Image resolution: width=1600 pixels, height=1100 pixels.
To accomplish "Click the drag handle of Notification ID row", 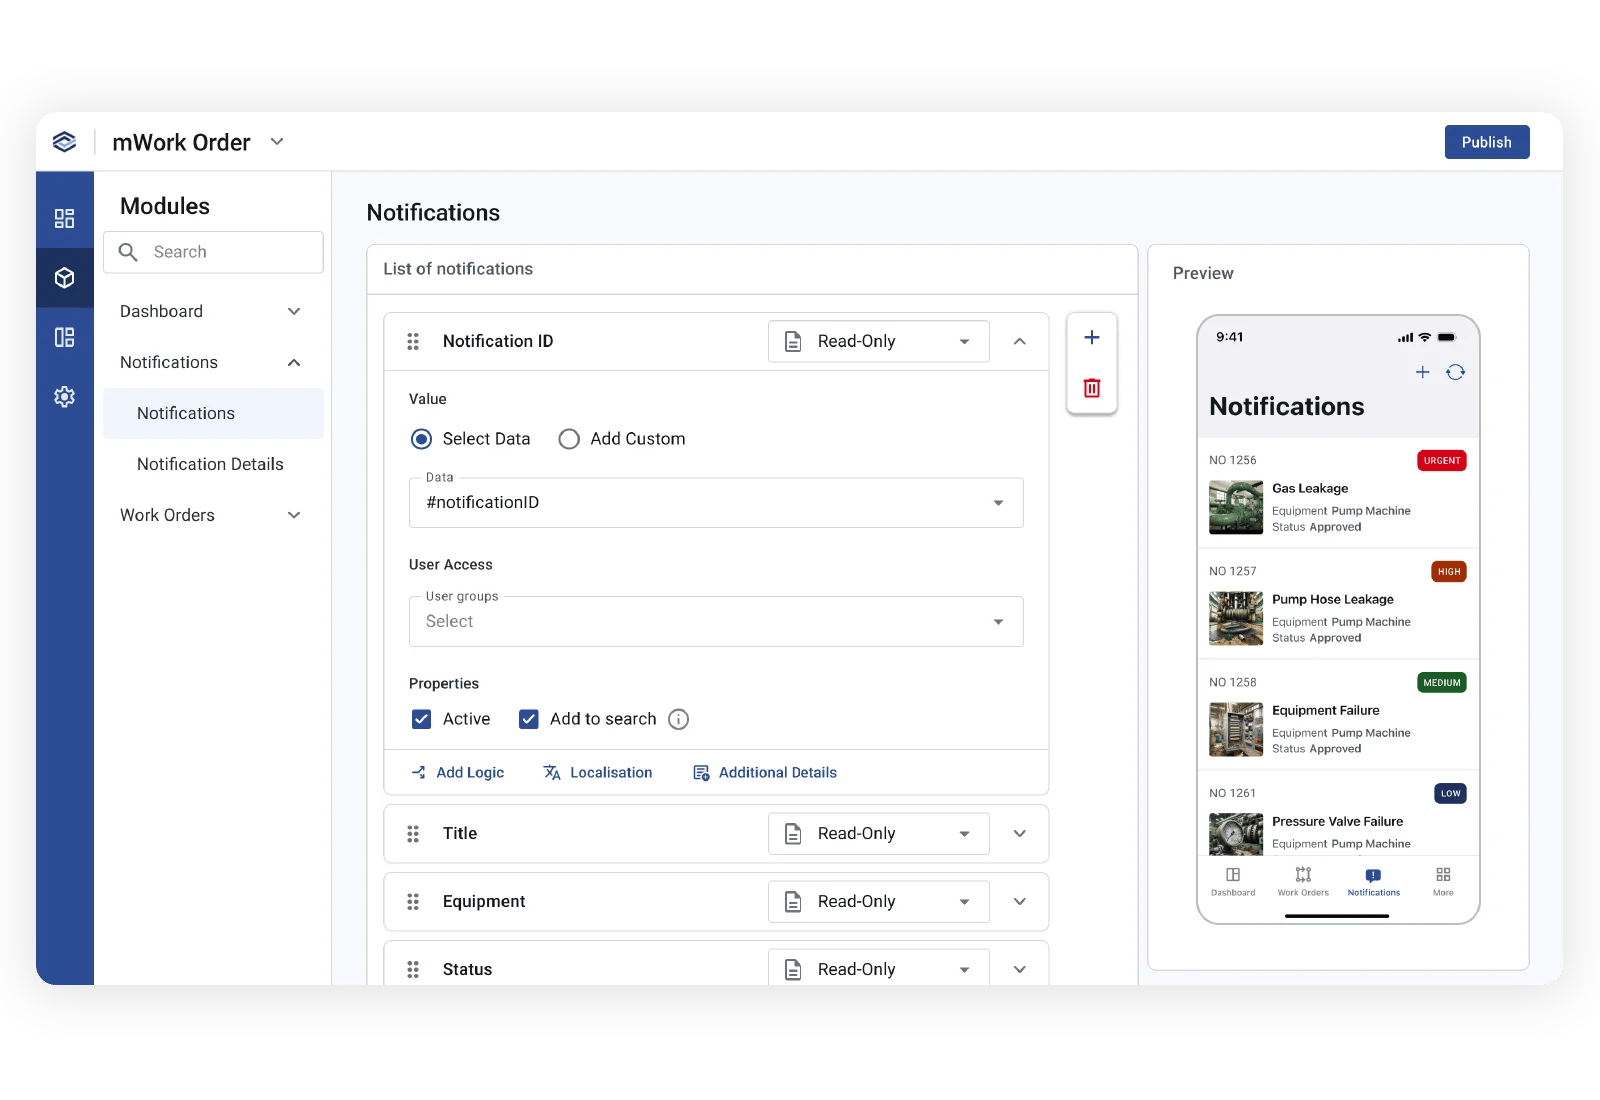I will tap(413, 342).
